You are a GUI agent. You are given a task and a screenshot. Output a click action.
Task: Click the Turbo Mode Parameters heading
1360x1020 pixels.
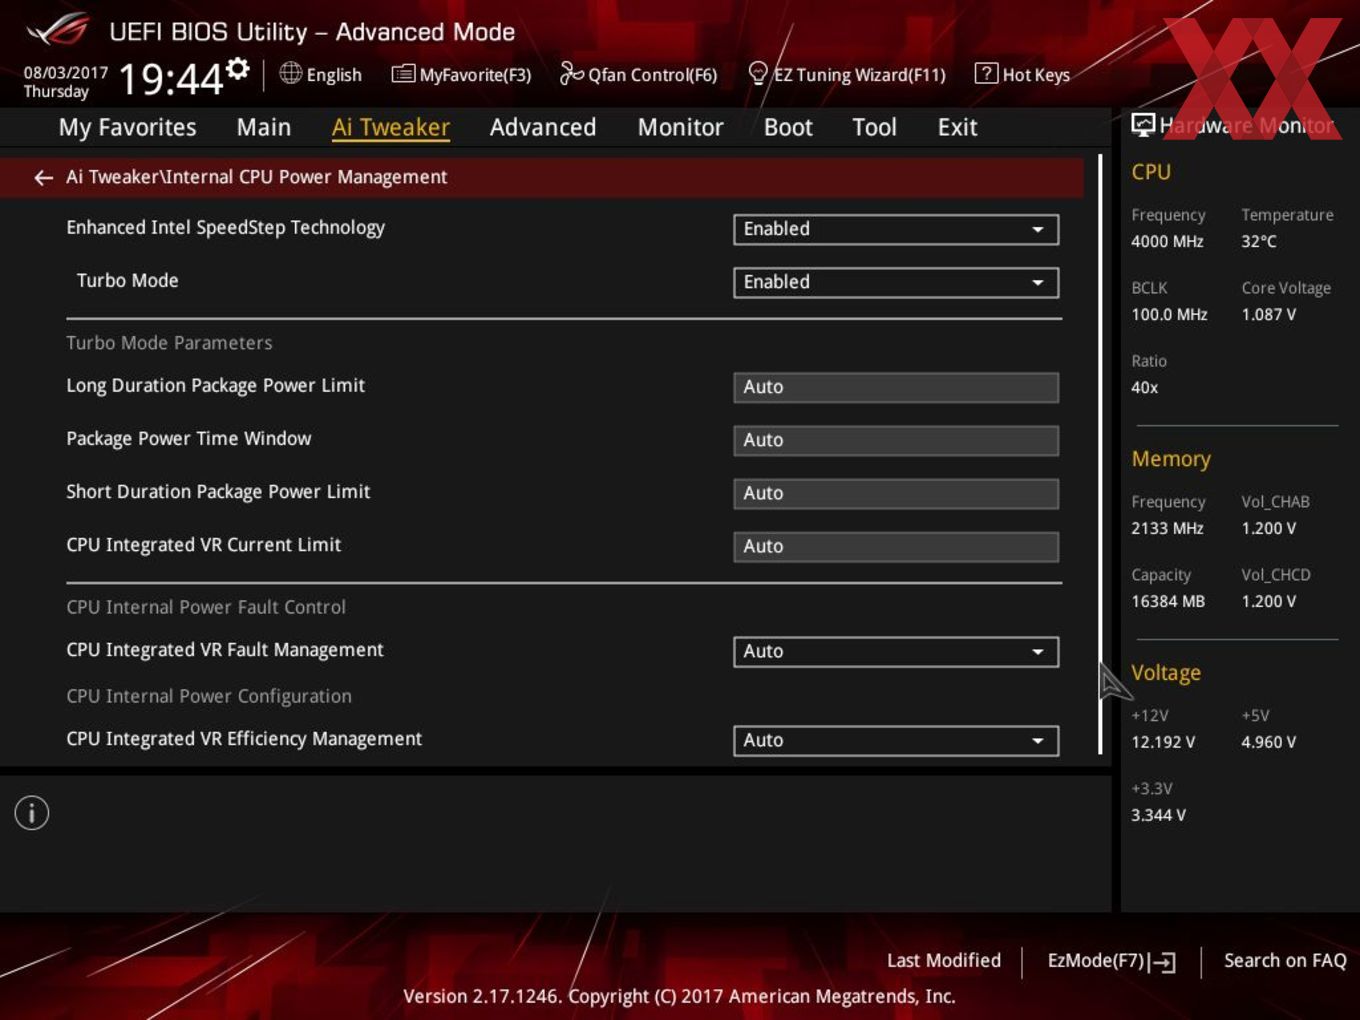(169, 343)
